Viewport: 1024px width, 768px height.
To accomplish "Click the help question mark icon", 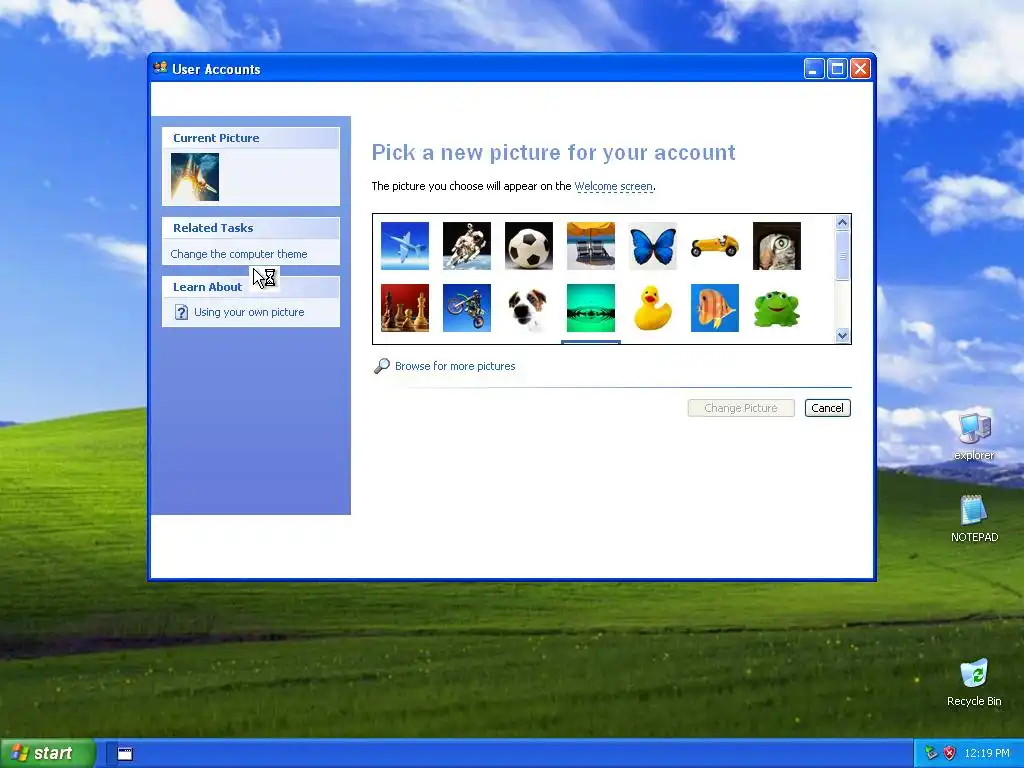I will 182,312.
